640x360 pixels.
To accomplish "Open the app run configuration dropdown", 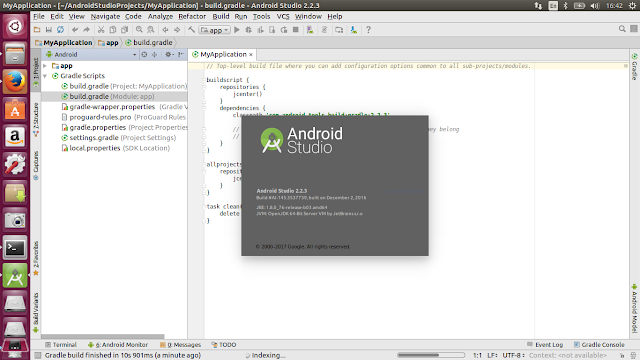I will pyautogui.click(x=214, y=30).
